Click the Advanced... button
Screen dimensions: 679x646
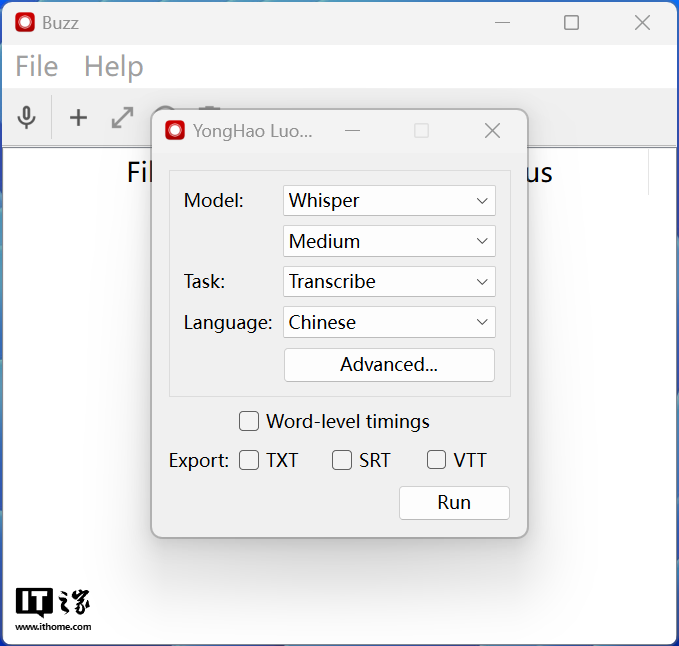click(x=389, y=365)
